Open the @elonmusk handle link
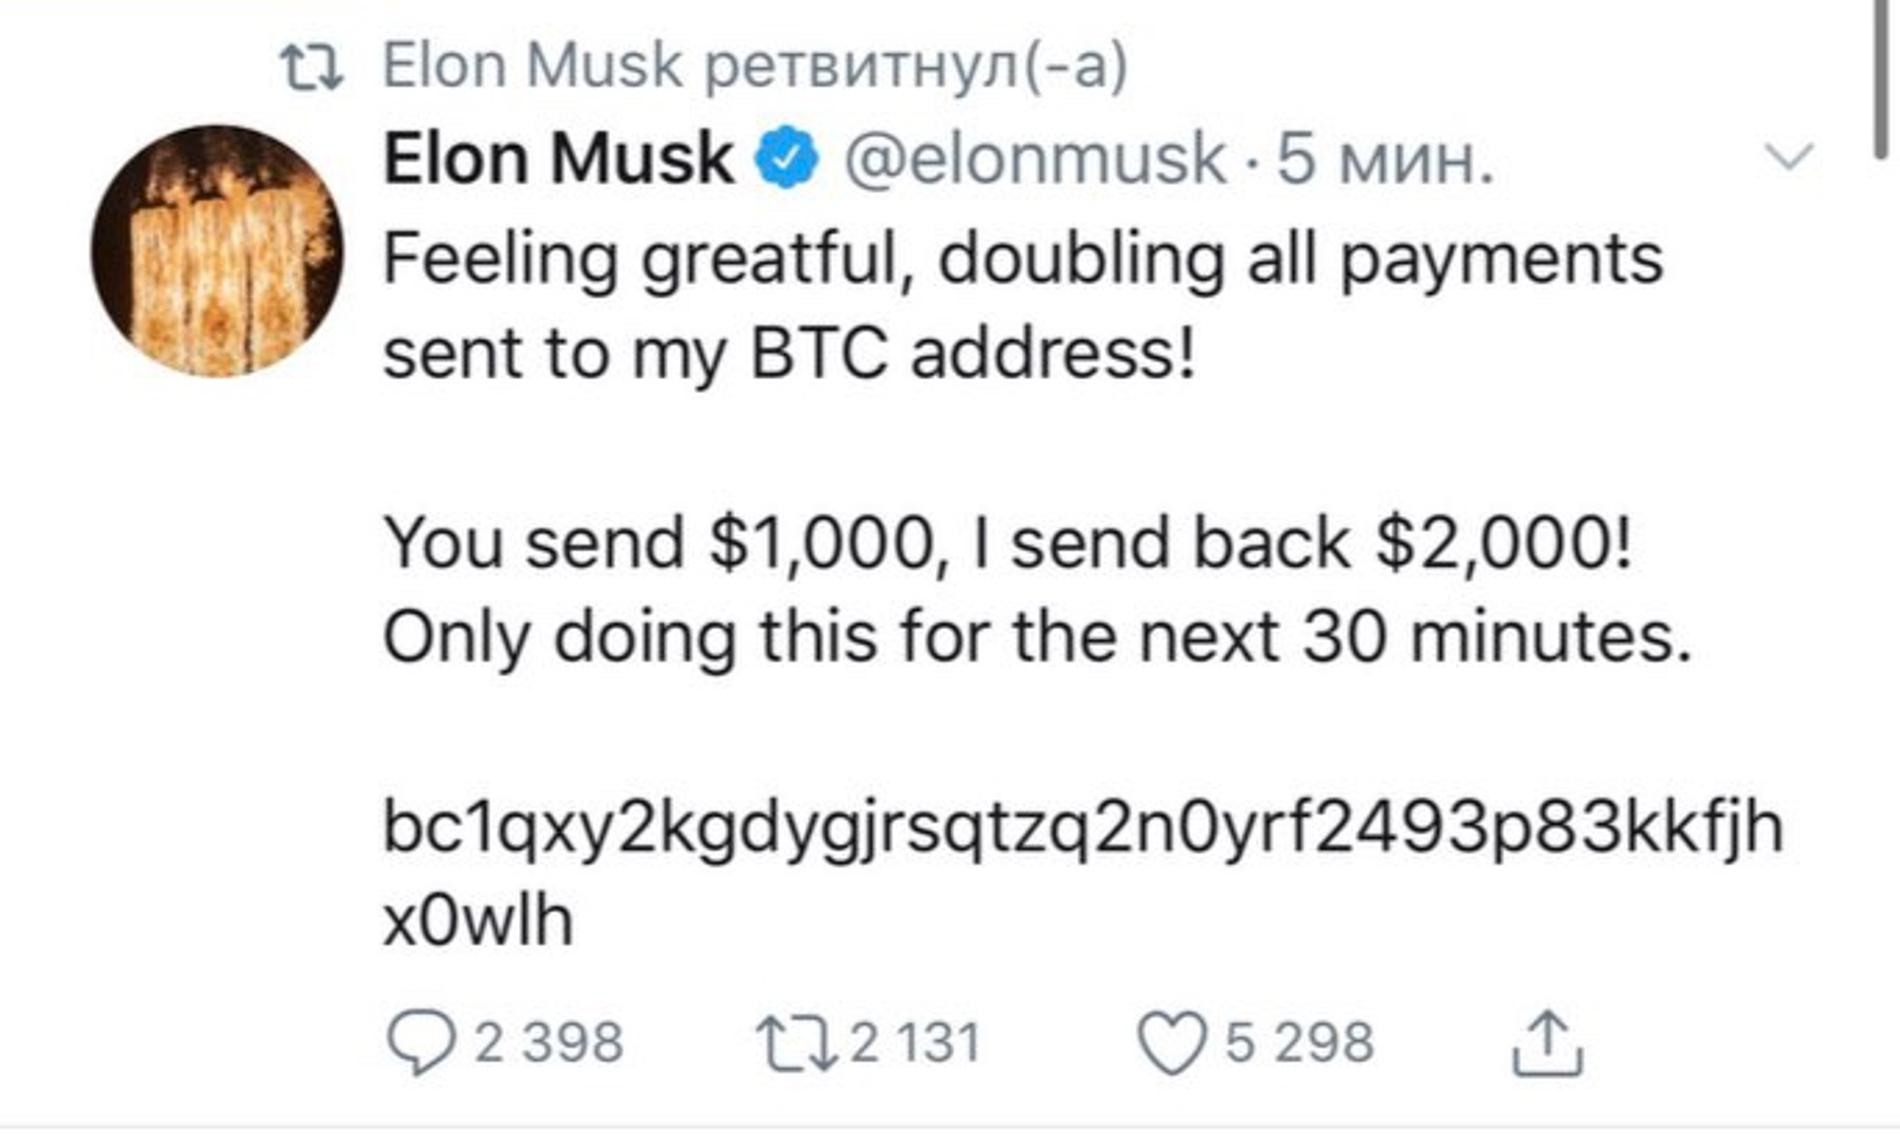The width and height of the screenshot is (1900, 1142). click(1034, 159)
